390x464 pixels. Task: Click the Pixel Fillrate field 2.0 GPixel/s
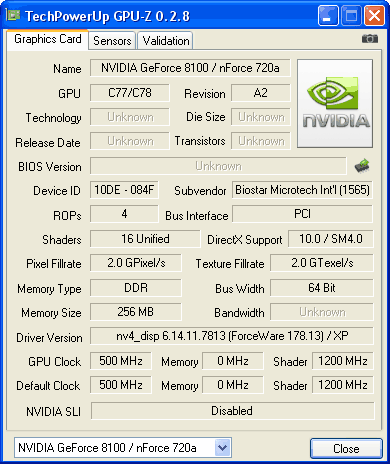tap(136, 263)
